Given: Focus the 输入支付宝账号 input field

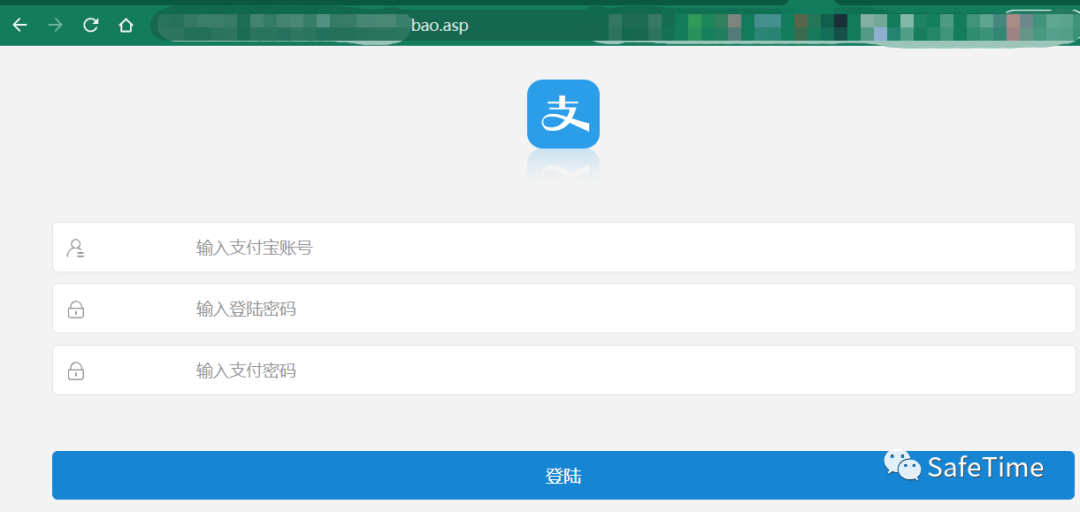Looking at the screenshot, I should tap(563, 247).
